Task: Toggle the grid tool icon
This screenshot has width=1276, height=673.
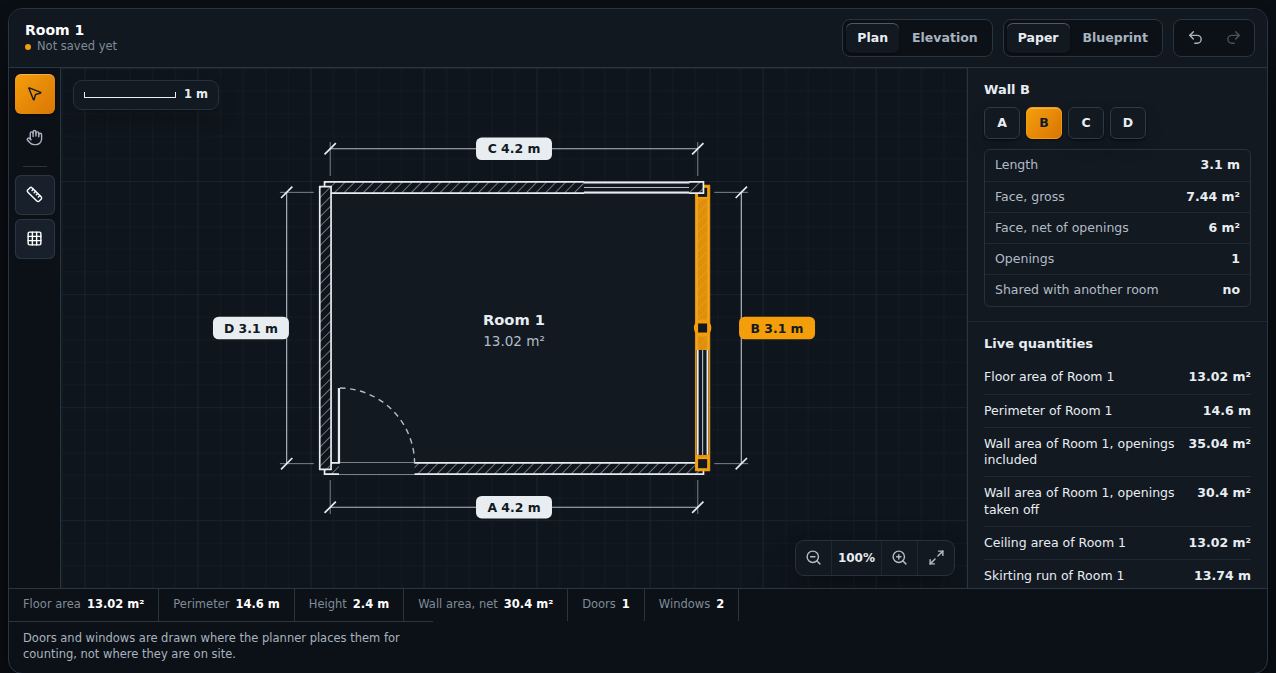Action: (x=35, y=239)
